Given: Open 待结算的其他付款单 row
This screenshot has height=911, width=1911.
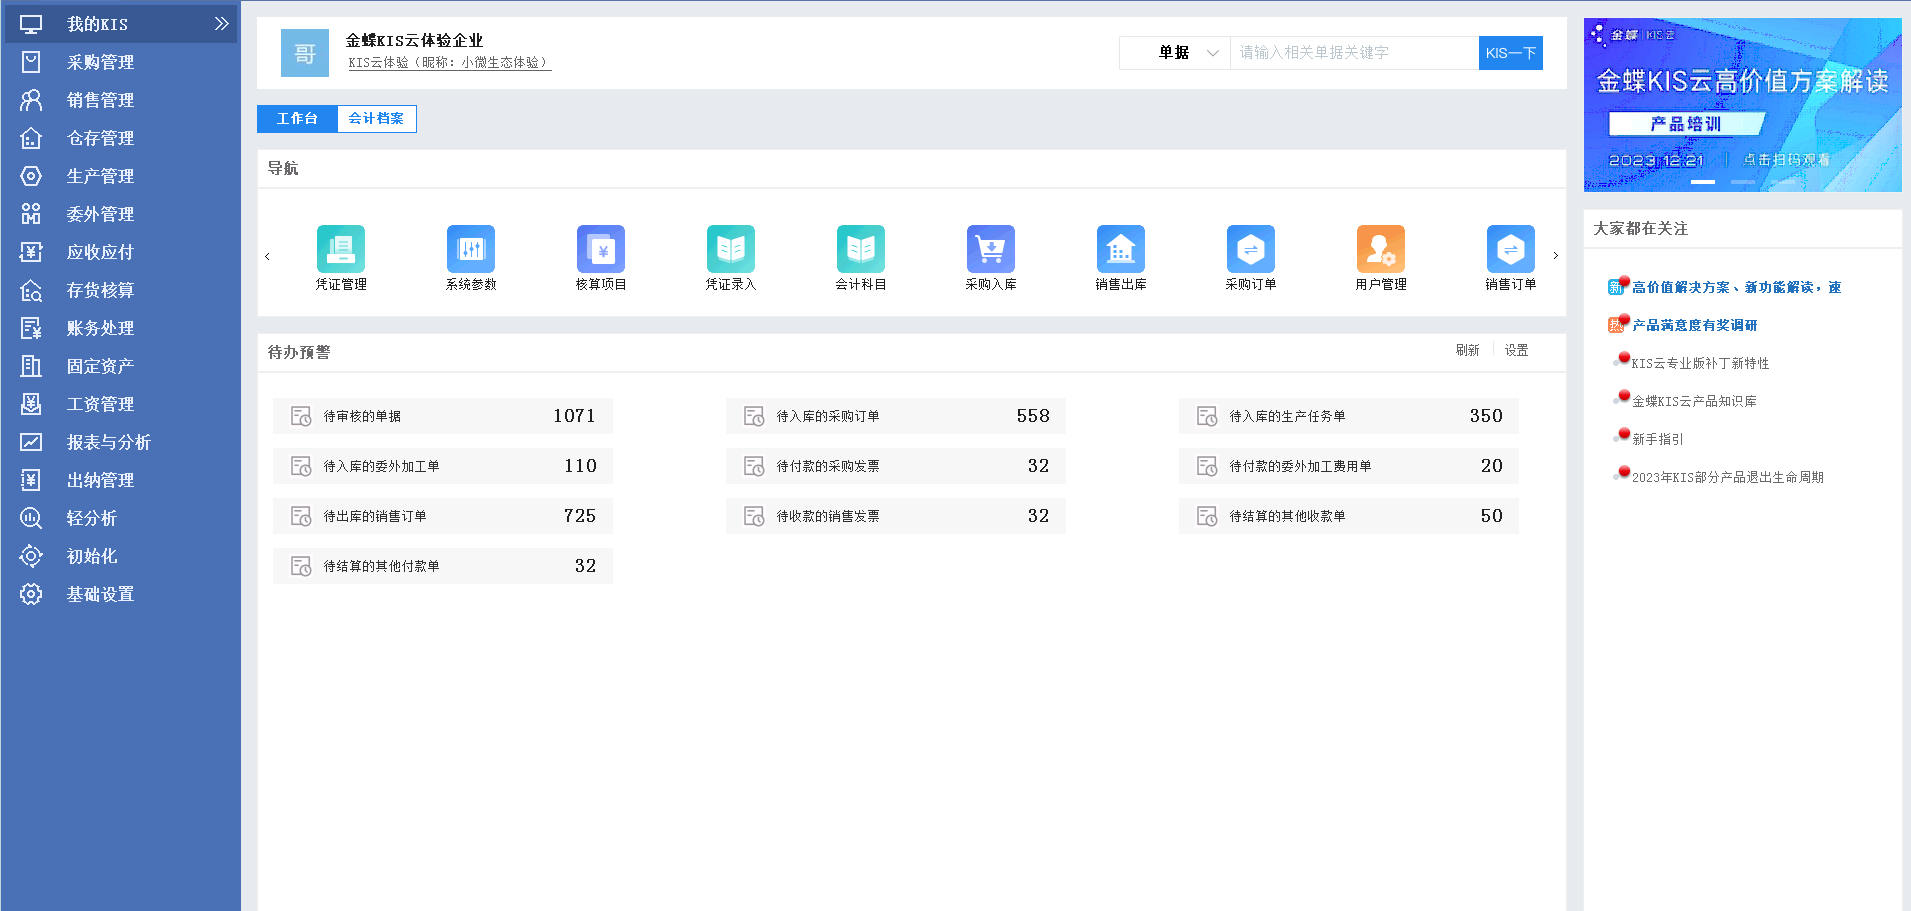Looking at the screenshot, I should [443, 566].
